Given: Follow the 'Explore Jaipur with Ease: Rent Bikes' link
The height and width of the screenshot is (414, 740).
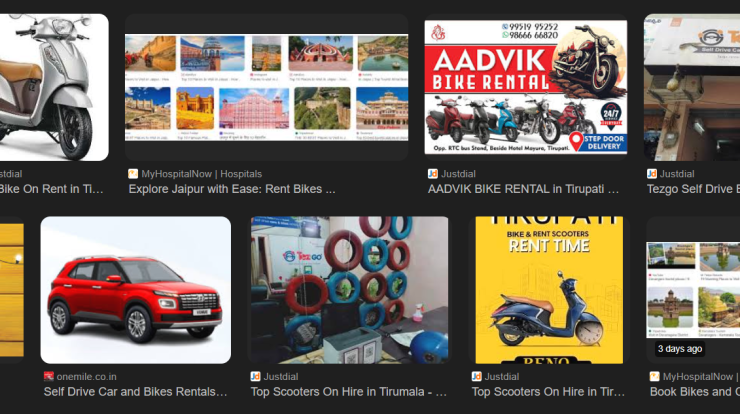Looking at the screenshot, I should pos(232,189).
